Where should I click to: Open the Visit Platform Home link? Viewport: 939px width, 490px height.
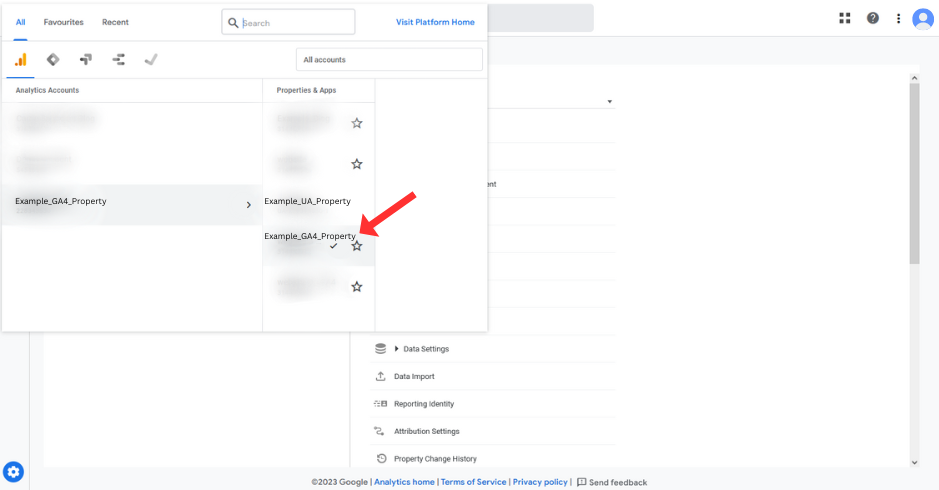pyautogui.click(x=435, y=22)
